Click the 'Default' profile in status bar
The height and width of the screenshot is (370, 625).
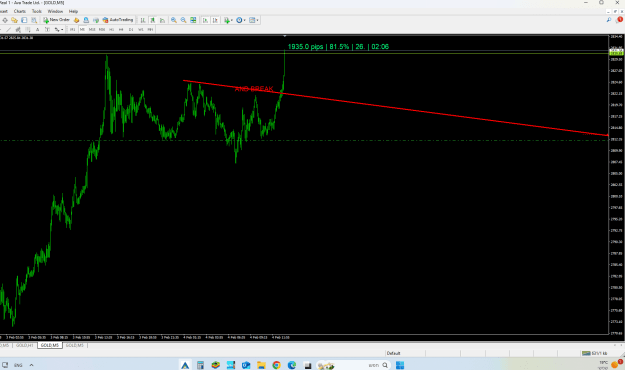pyautogui.click(x=393, y=353)
